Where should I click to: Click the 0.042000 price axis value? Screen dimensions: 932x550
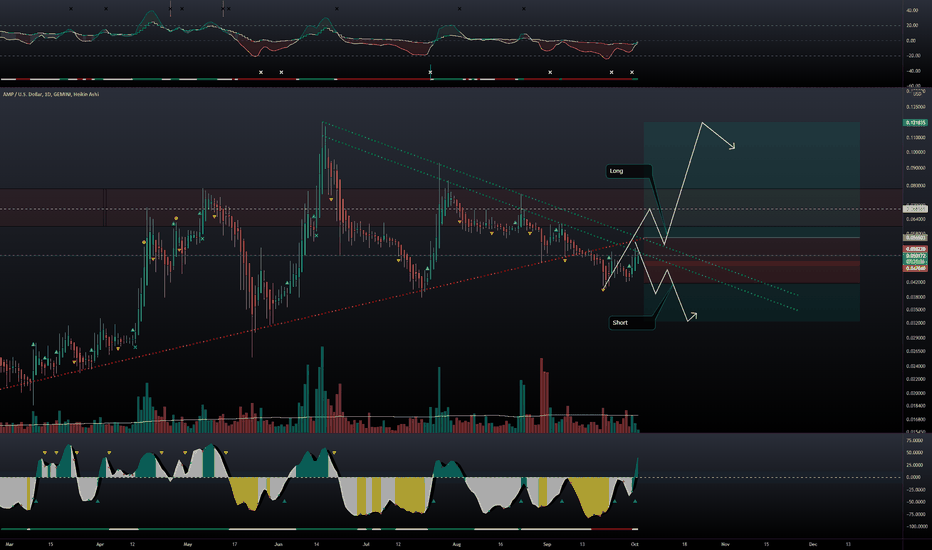(x=915, y=282)
